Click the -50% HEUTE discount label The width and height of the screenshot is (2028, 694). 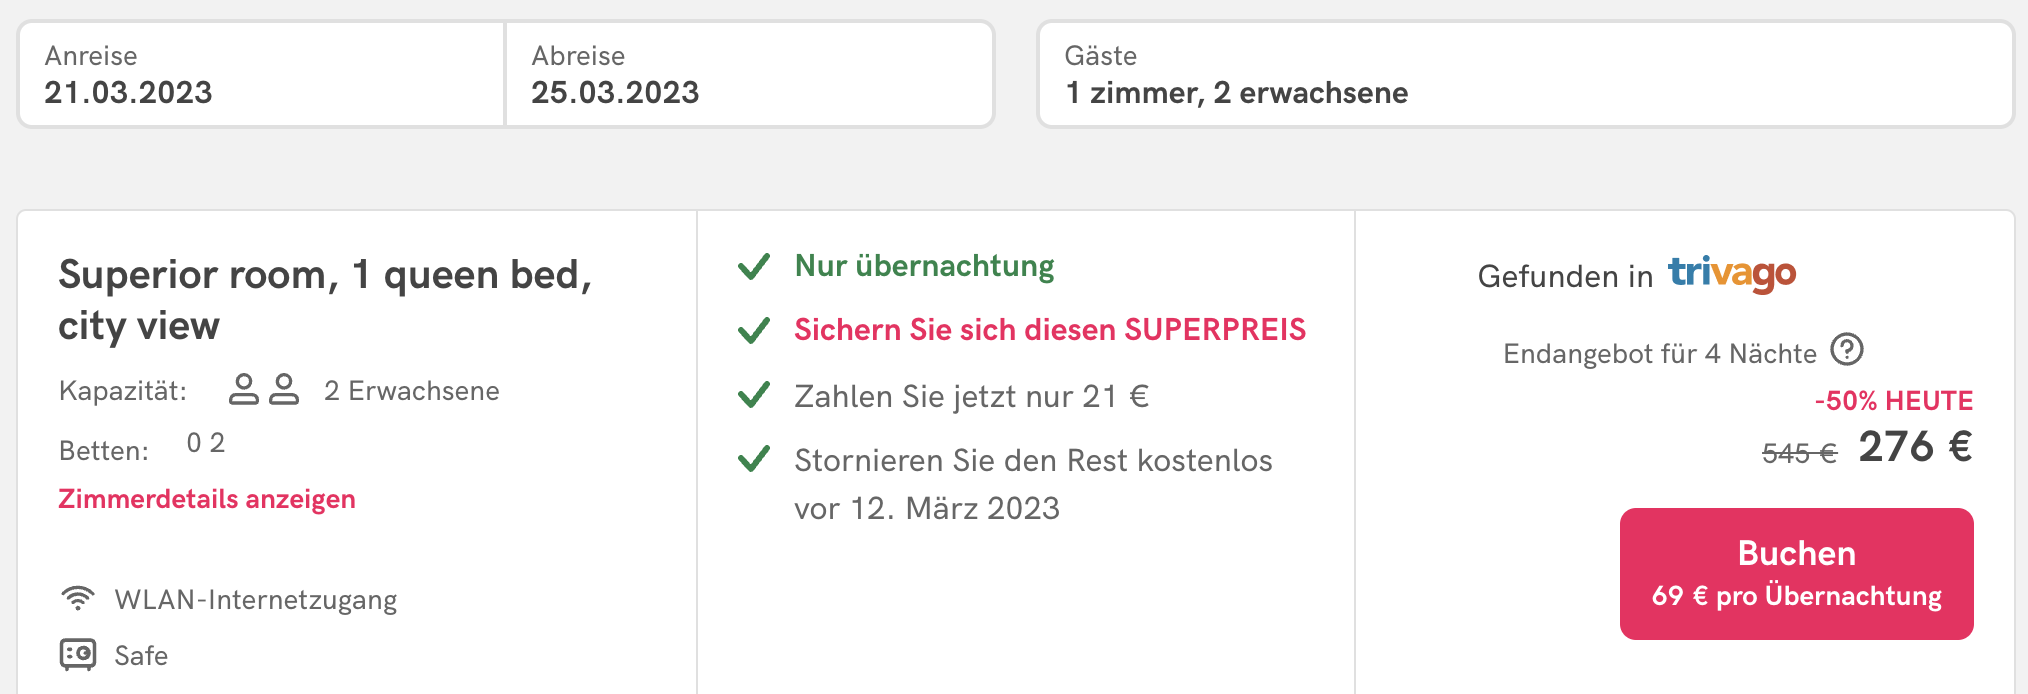pos(1894,400)
